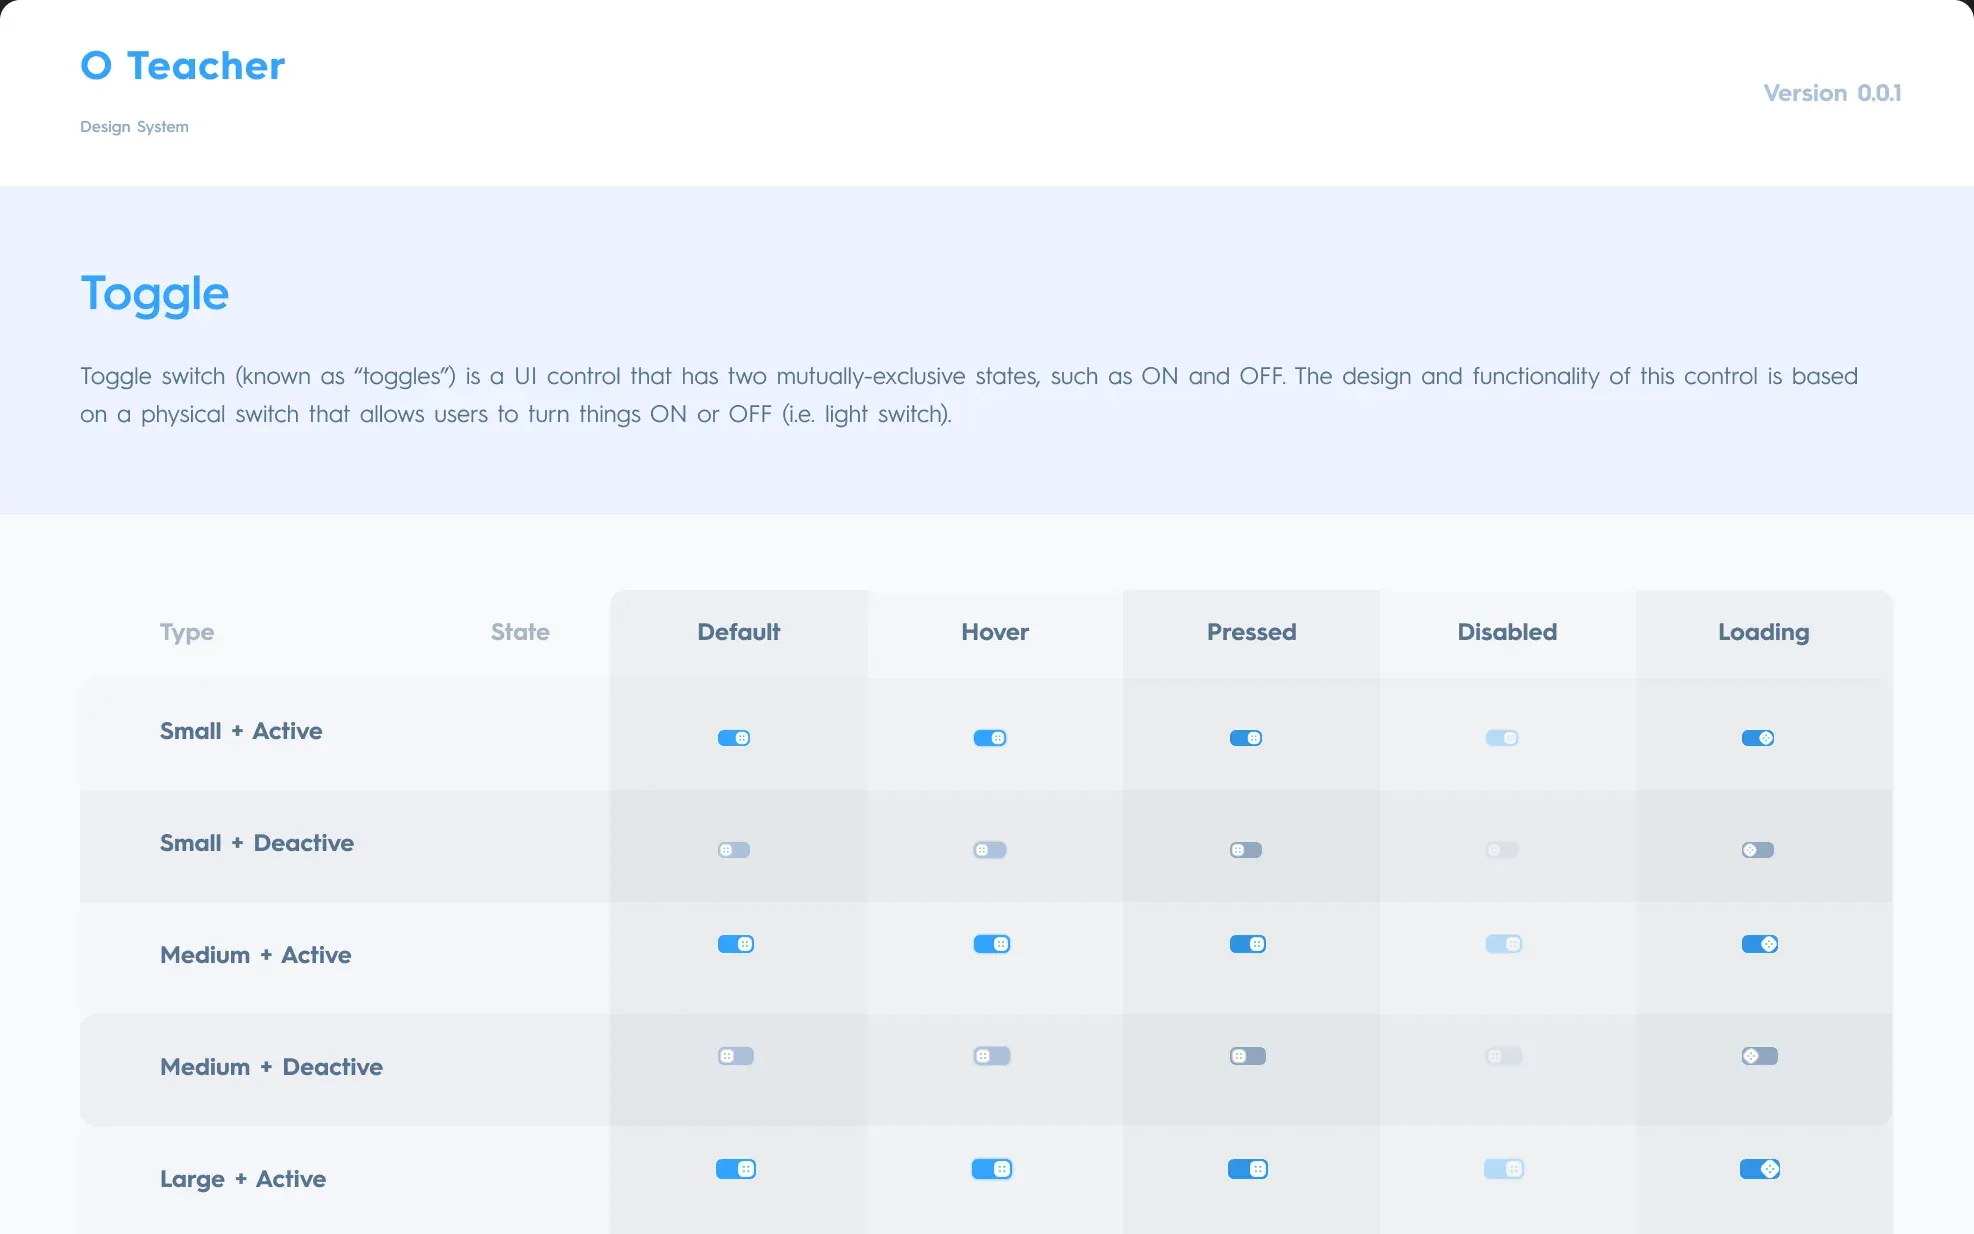
Task: Click the Small + Active Loading switch
Action: 1758,738
